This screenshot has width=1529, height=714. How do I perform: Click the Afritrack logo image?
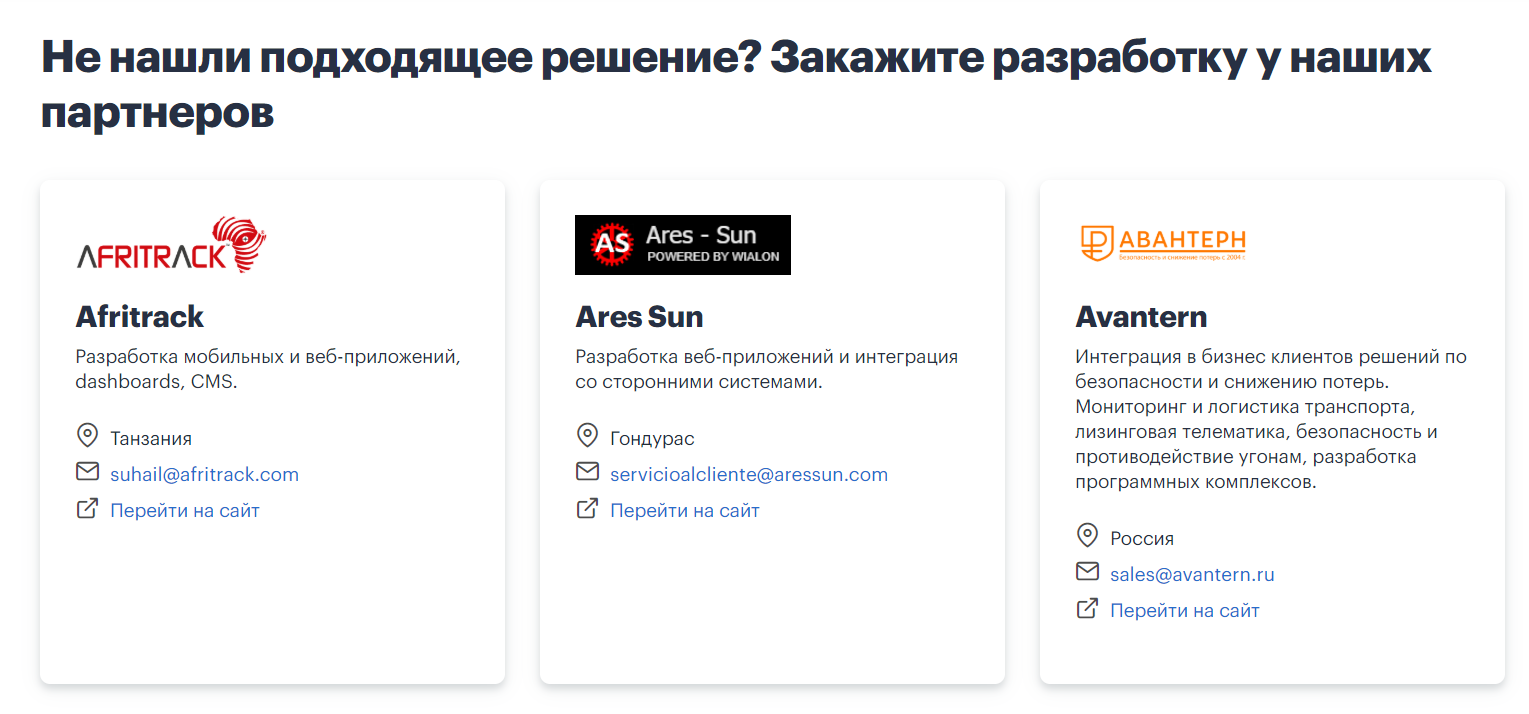(171, 245)
